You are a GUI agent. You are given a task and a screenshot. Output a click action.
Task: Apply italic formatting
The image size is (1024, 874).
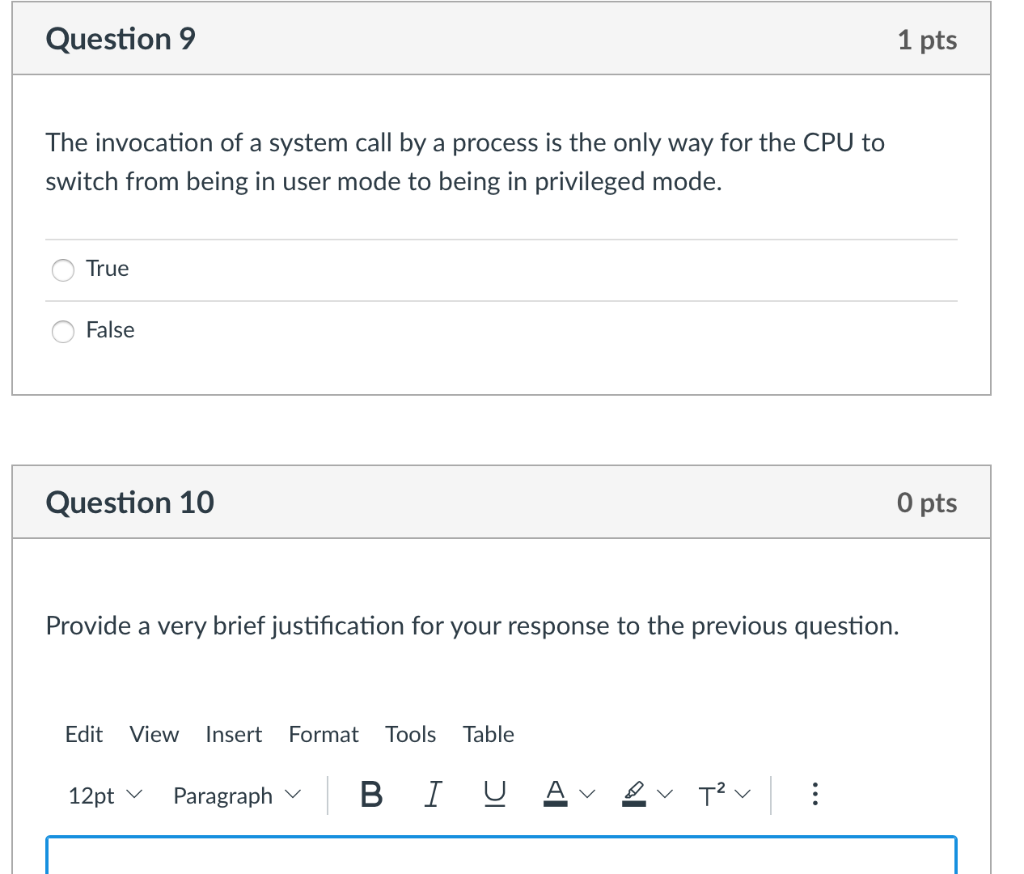click(432, 794)
